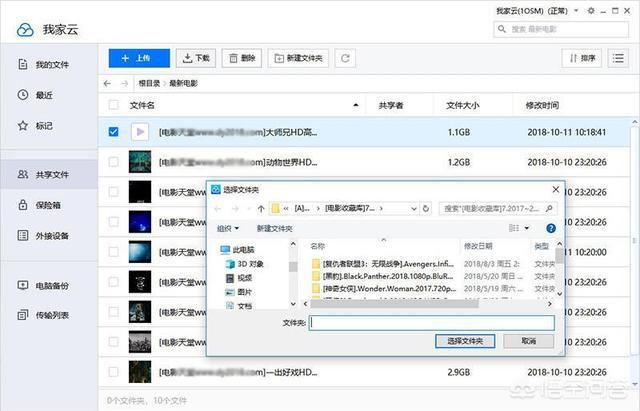Expand the dialog view-mode dropdown arrow
This screenshot has height=411, width=640.
click(x=527, y=228)
